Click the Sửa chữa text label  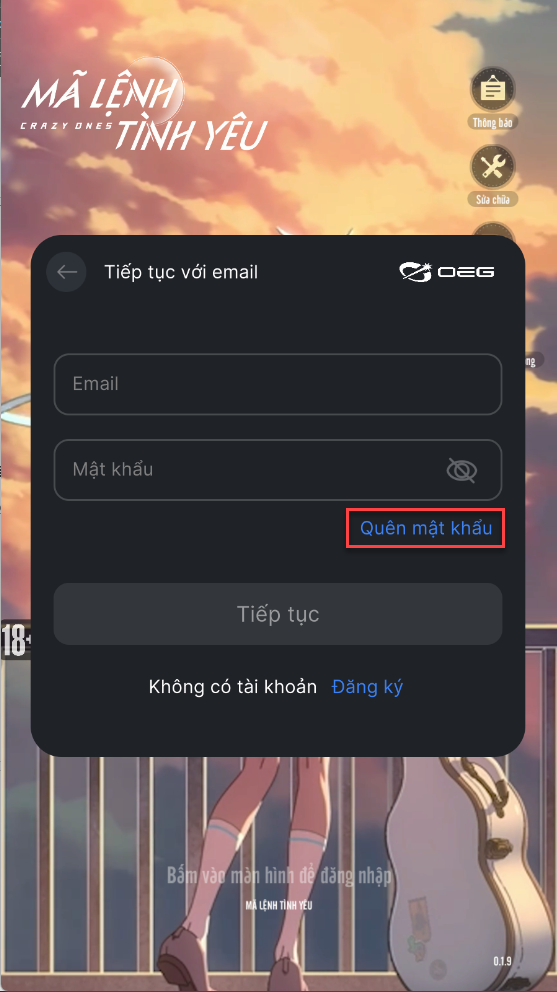pyautogui.click(x=493, y=200)
